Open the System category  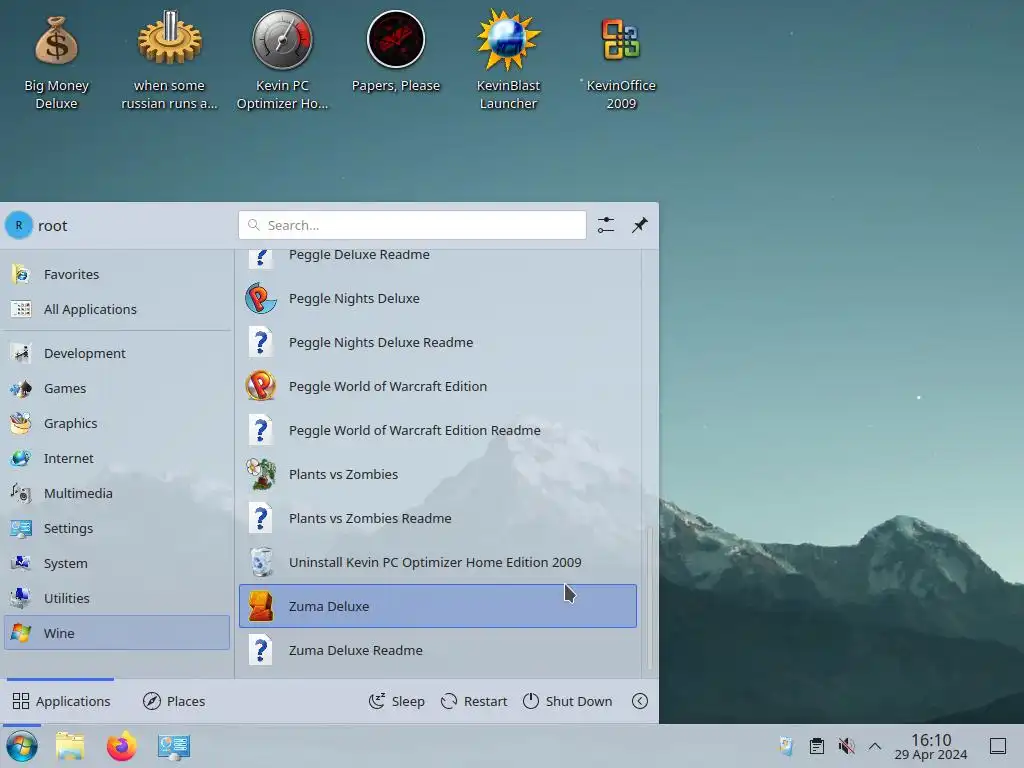(x=117, y=564)
